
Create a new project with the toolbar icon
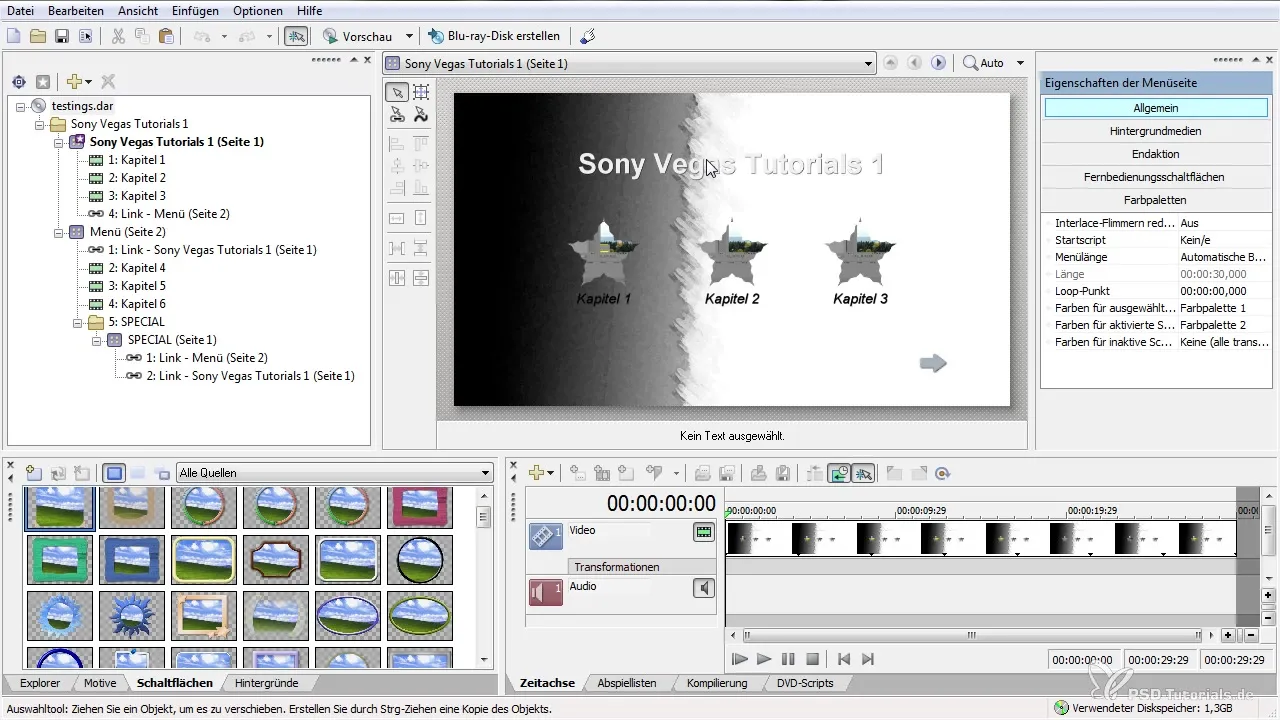(x=14, y=36)
